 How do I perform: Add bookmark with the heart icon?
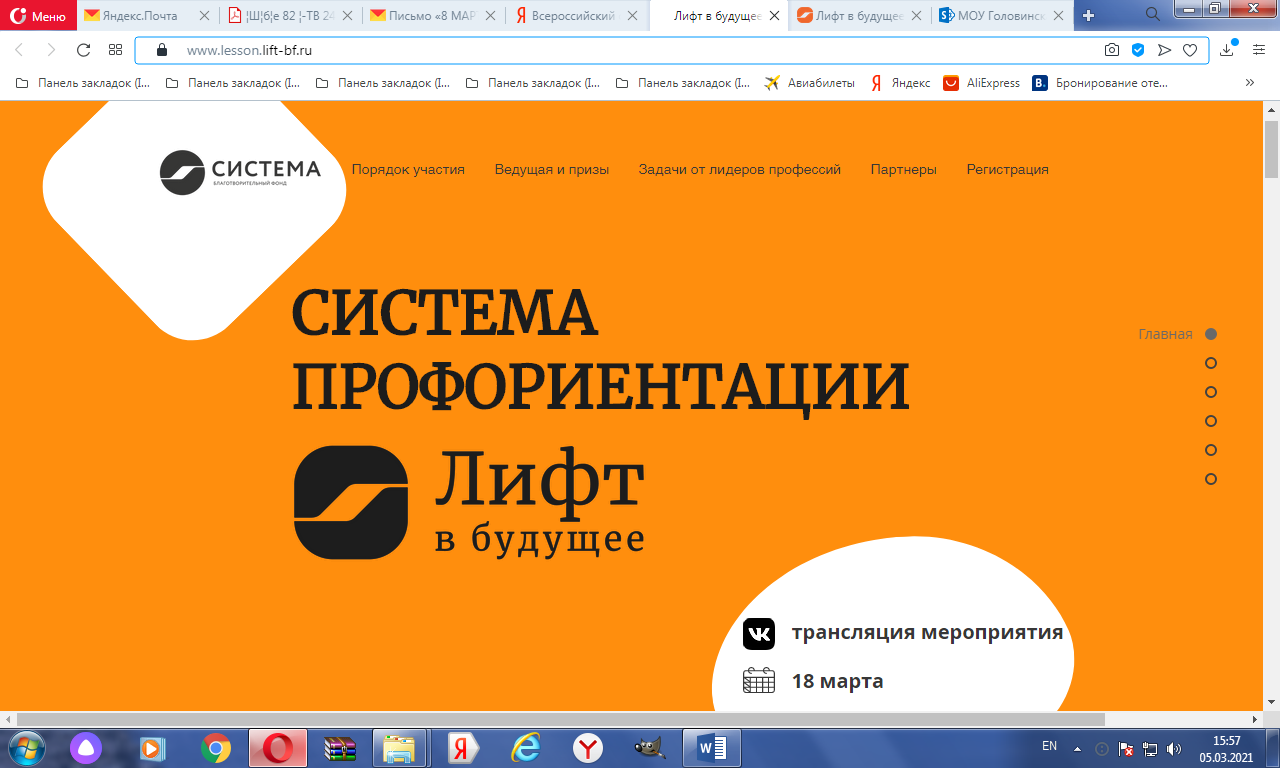pos(1190,50)
